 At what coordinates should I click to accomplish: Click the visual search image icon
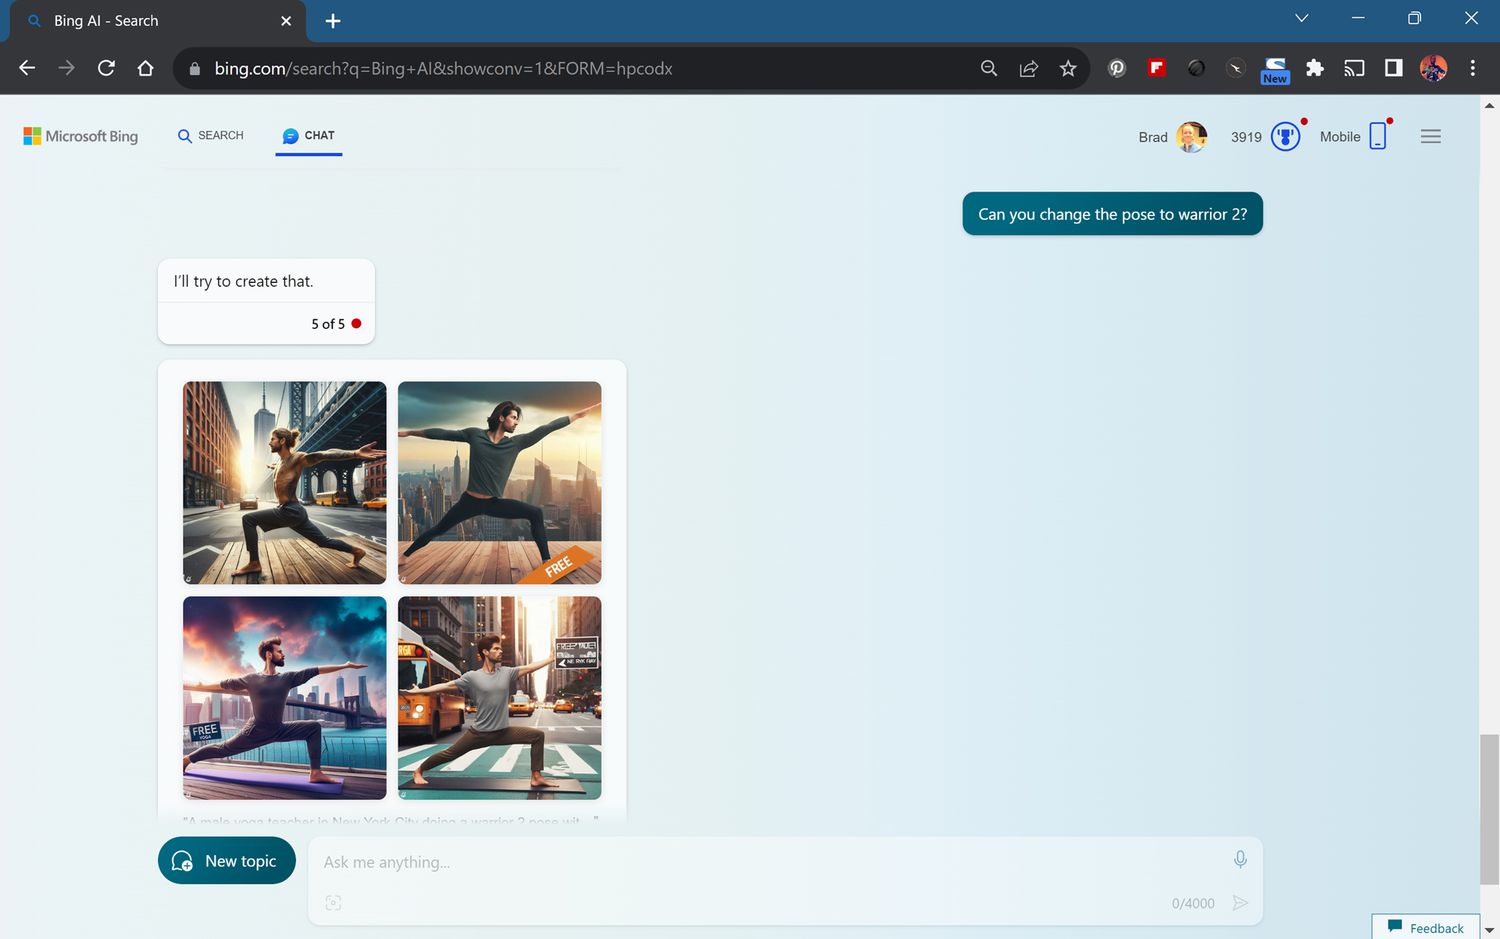coord(333,903)
